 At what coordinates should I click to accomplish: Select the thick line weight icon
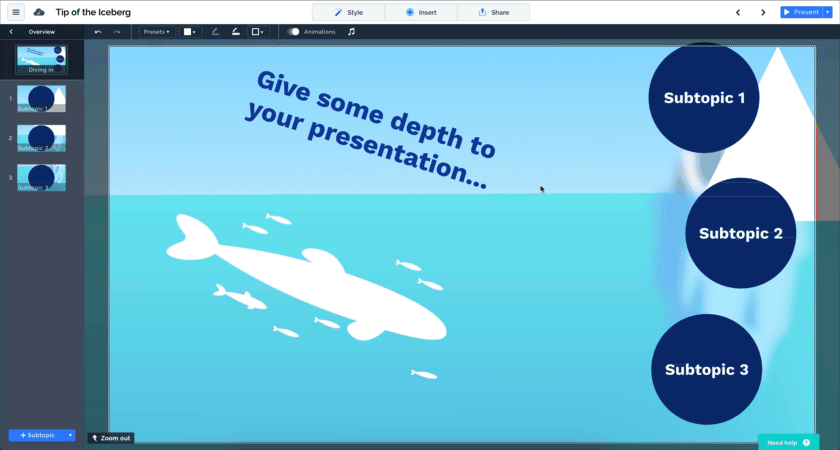pos(235,32)
